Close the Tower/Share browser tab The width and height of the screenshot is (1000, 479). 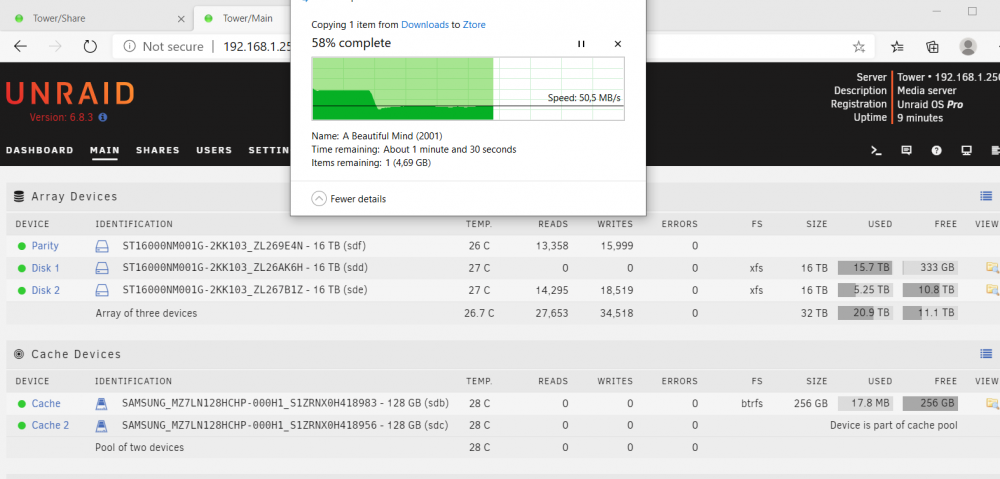[x=181, y=19]
